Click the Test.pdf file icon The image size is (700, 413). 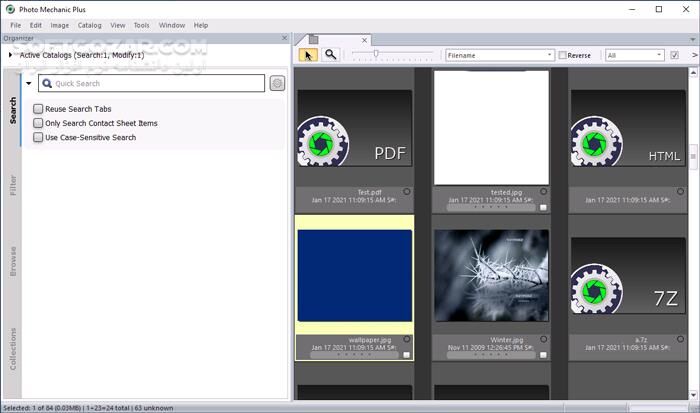[x=354, y=128]
